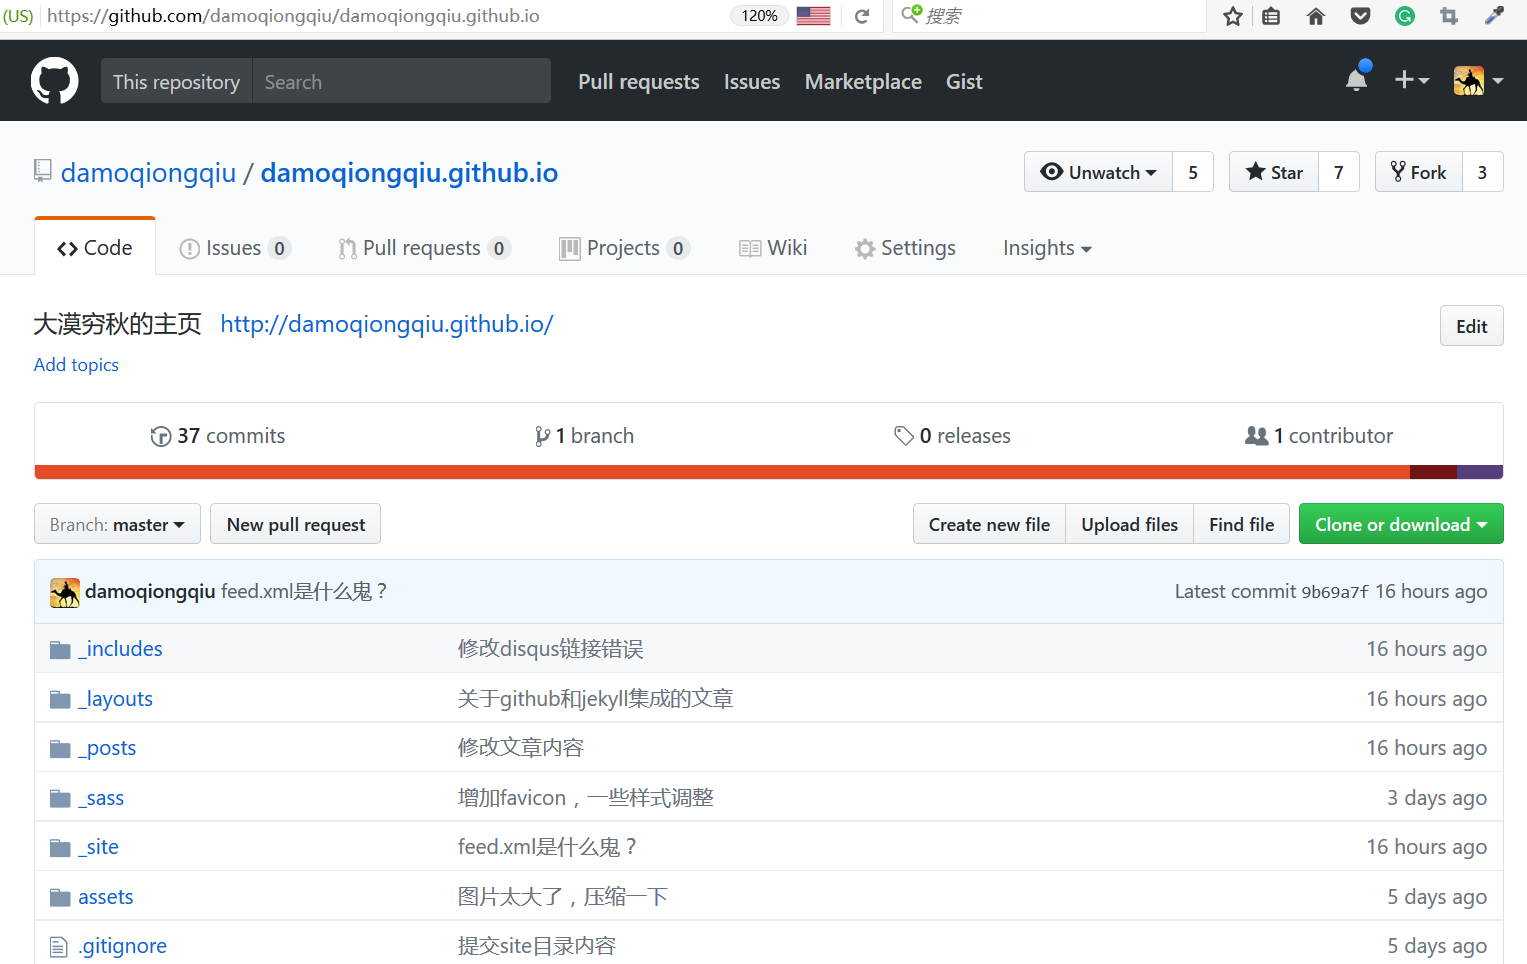1527x964 pixels.
Task: Expand Clone or download dropdown
Action: (1401, 524)
